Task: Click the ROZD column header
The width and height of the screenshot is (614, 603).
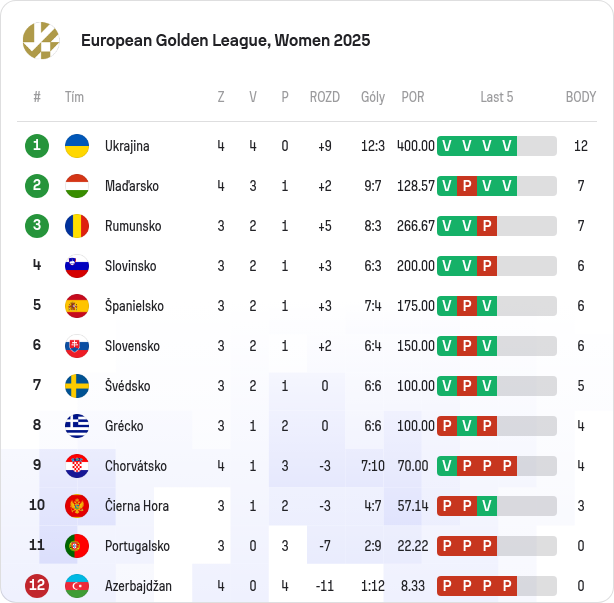Action: pos(325,97)
